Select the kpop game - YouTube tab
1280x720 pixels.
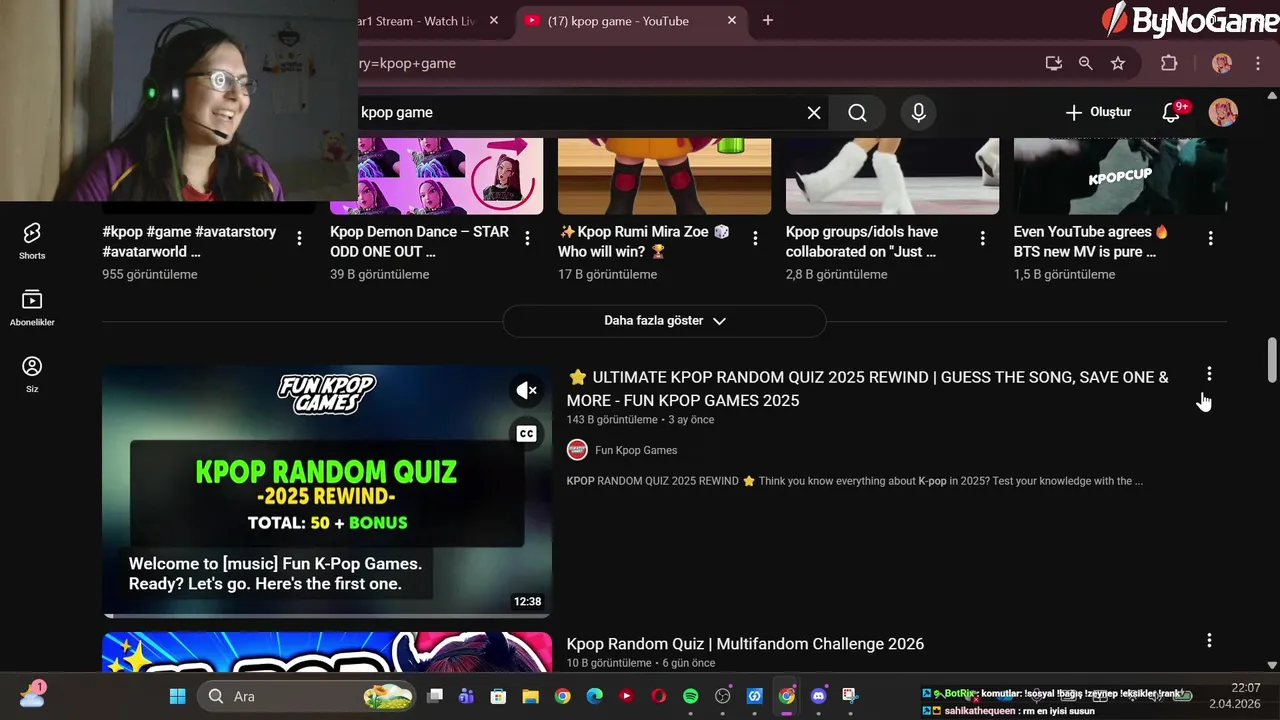click(630, 21)
